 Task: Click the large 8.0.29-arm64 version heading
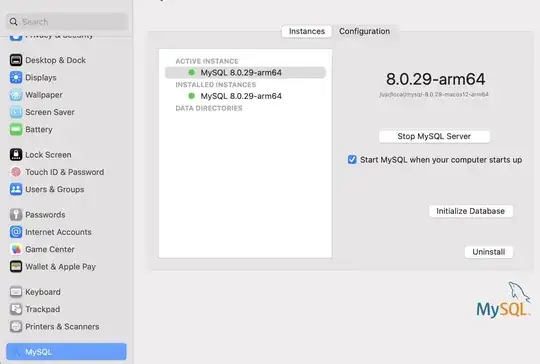tap(435, 79)
